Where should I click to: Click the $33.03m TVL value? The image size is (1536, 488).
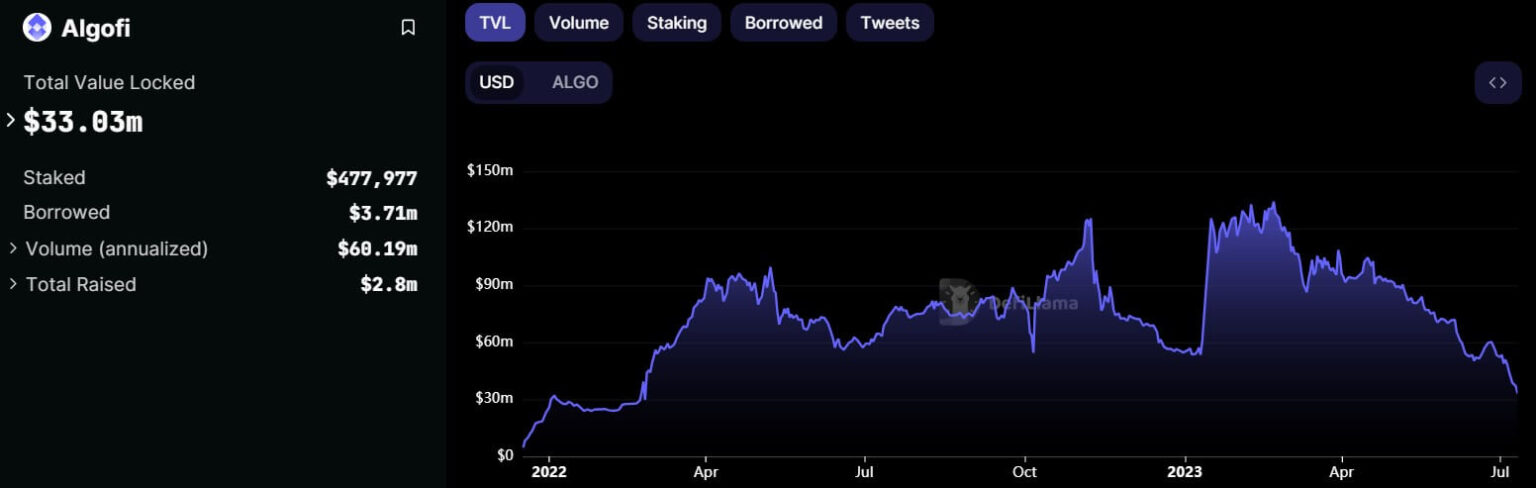83,122
